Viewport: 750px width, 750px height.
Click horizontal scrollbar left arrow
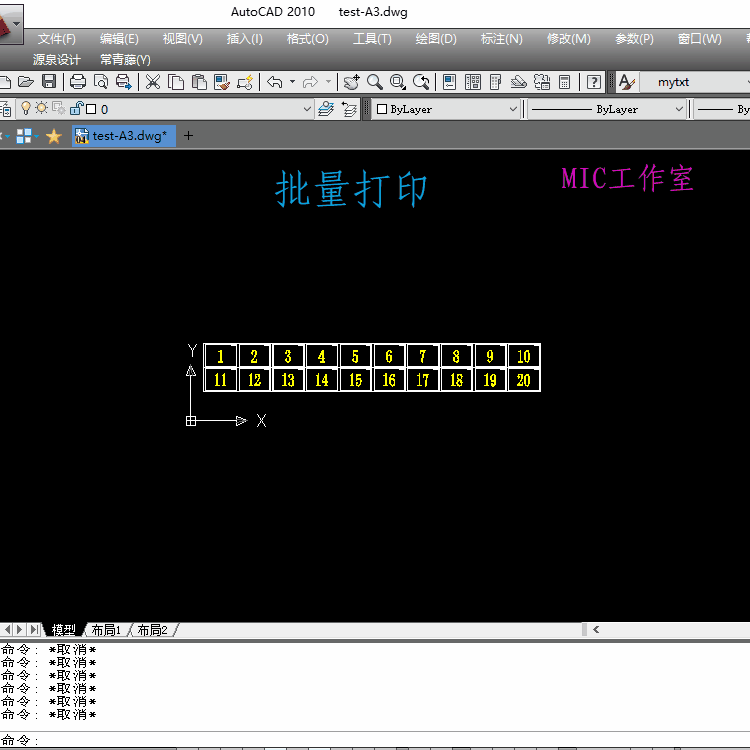(x=596, y=629)
